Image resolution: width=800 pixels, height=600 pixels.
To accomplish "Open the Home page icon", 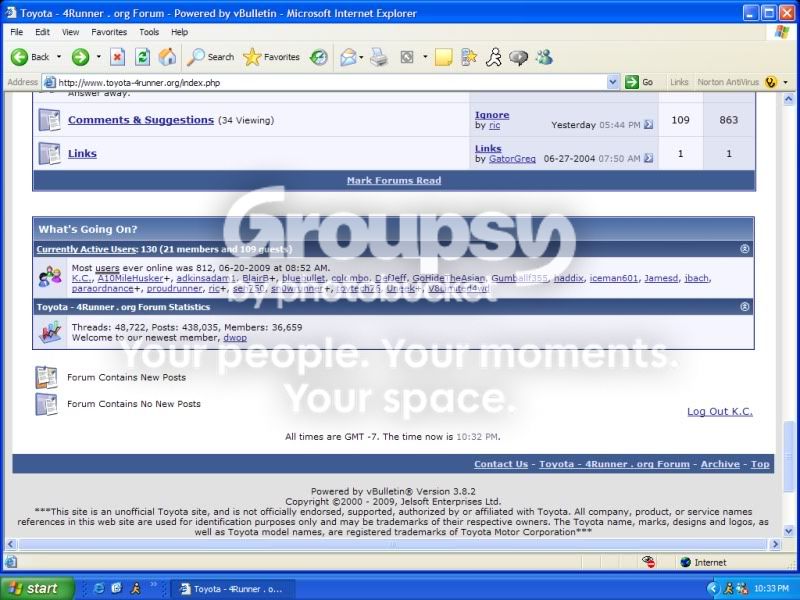I will pyautogui.click(x=167, y=57).
